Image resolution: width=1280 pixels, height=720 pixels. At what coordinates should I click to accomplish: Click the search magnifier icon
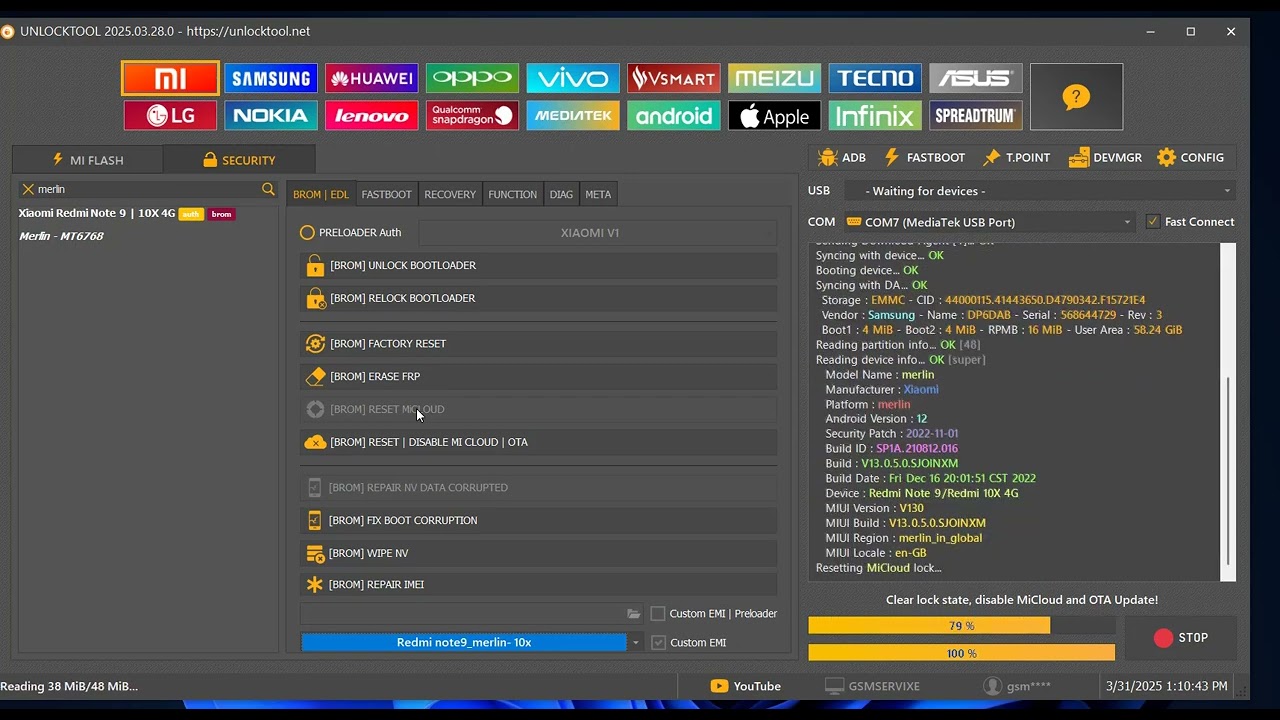point(268,189)
